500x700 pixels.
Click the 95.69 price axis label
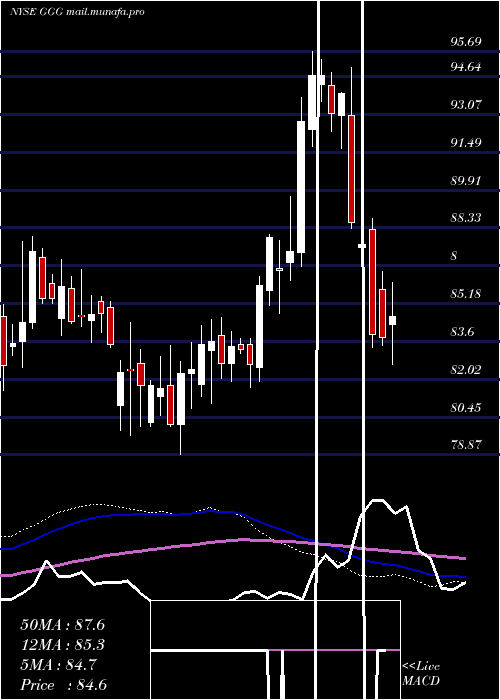(x=466, y=42)
